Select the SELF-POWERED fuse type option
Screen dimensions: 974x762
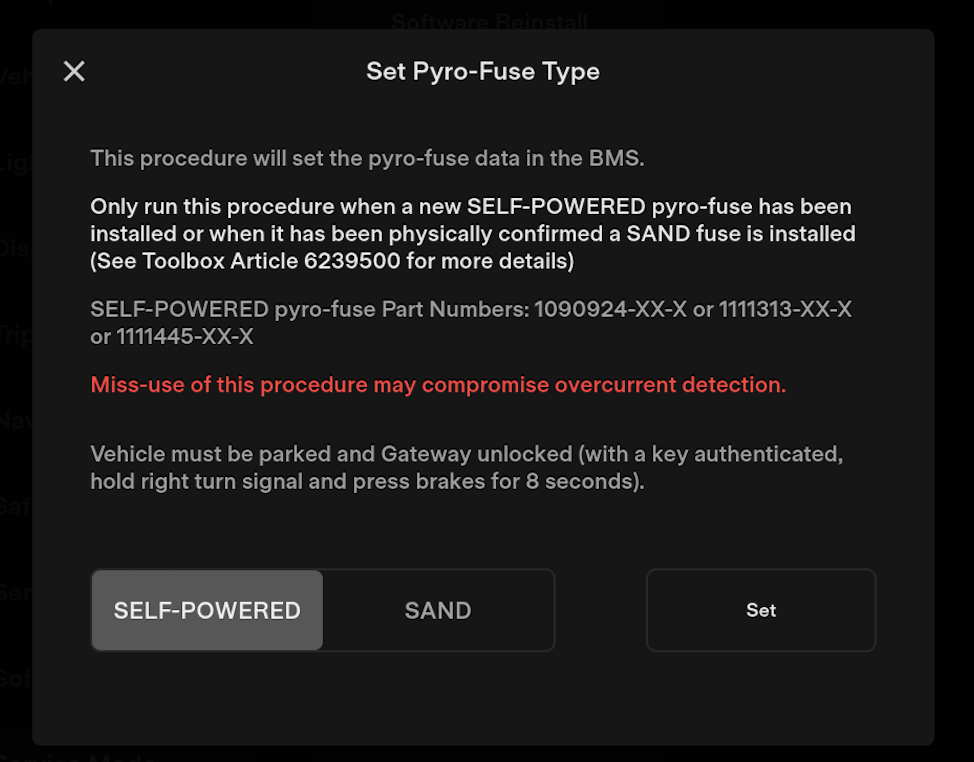pos(207,611)
